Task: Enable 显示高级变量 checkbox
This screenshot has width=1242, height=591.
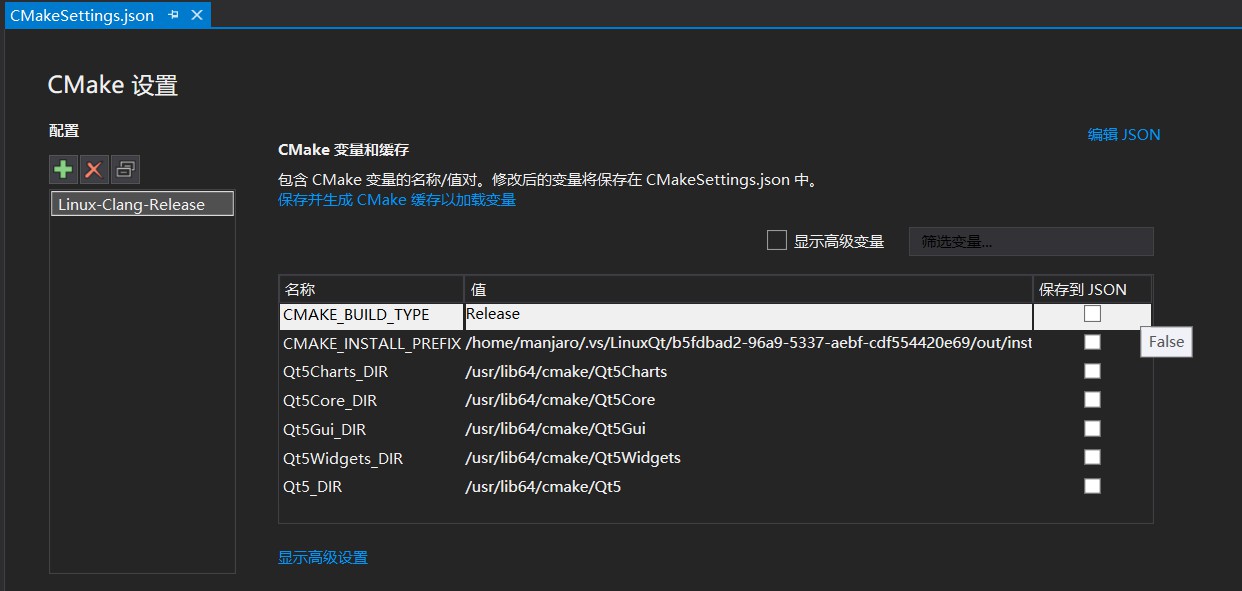Action: [x=776, y=239]
